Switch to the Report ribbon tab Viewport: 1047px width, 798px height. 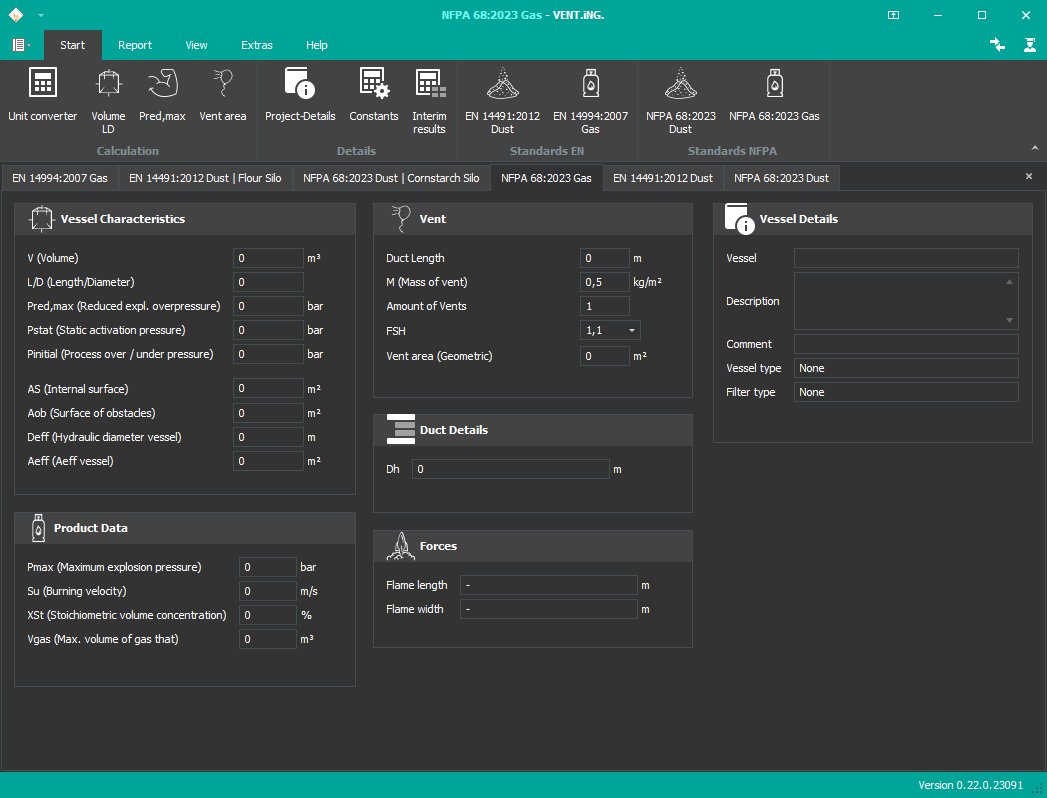coord(135,45)
